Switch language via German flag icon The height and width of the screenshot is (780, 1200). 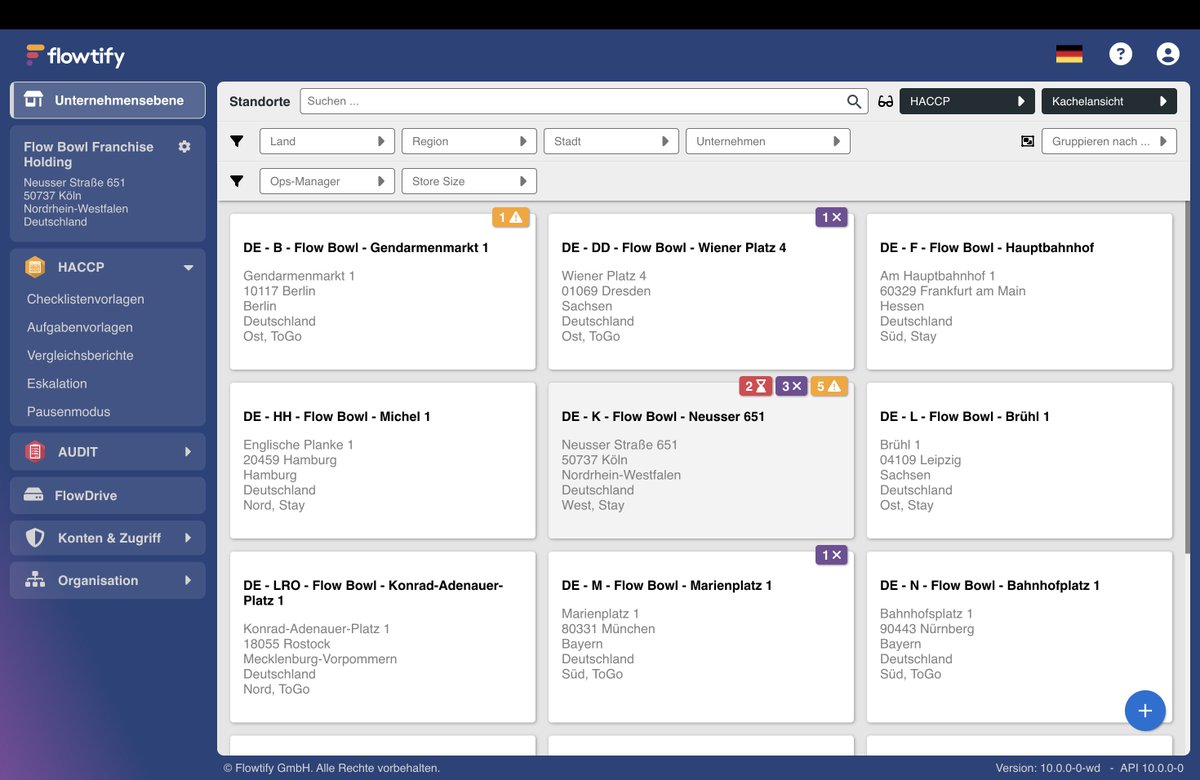tap(1069, 54)
